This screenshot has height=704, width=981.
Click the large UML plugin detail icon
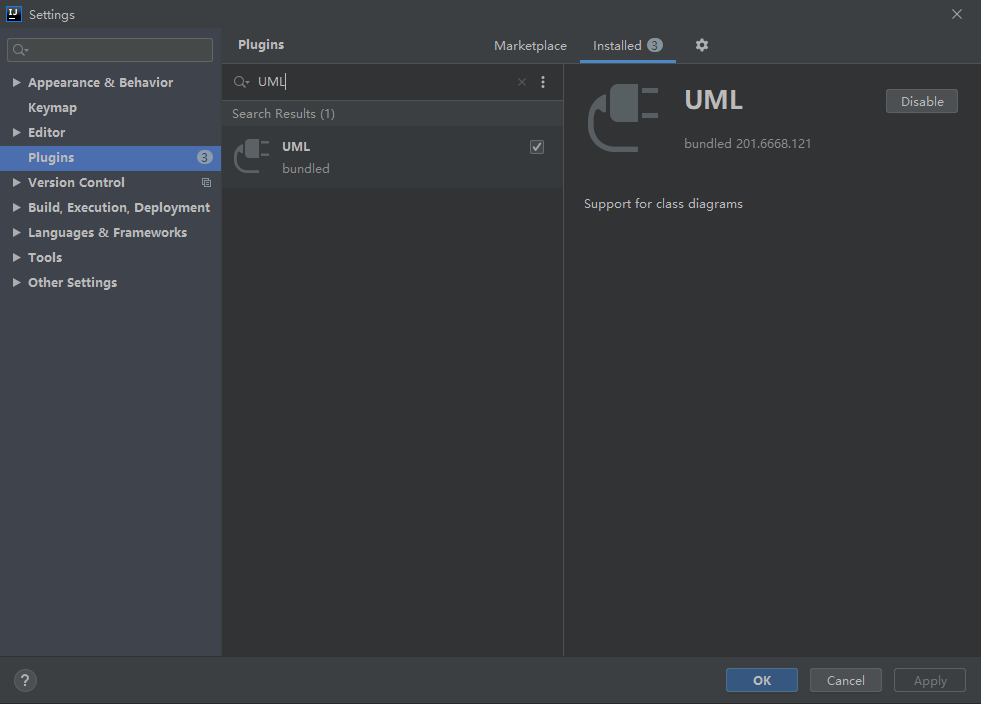click(623, 118)
